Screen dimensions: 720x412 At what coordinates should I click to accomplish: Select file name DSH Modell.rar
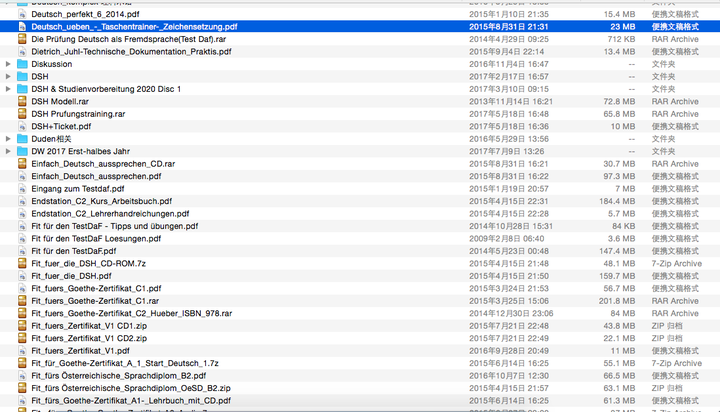coord(60,102)
